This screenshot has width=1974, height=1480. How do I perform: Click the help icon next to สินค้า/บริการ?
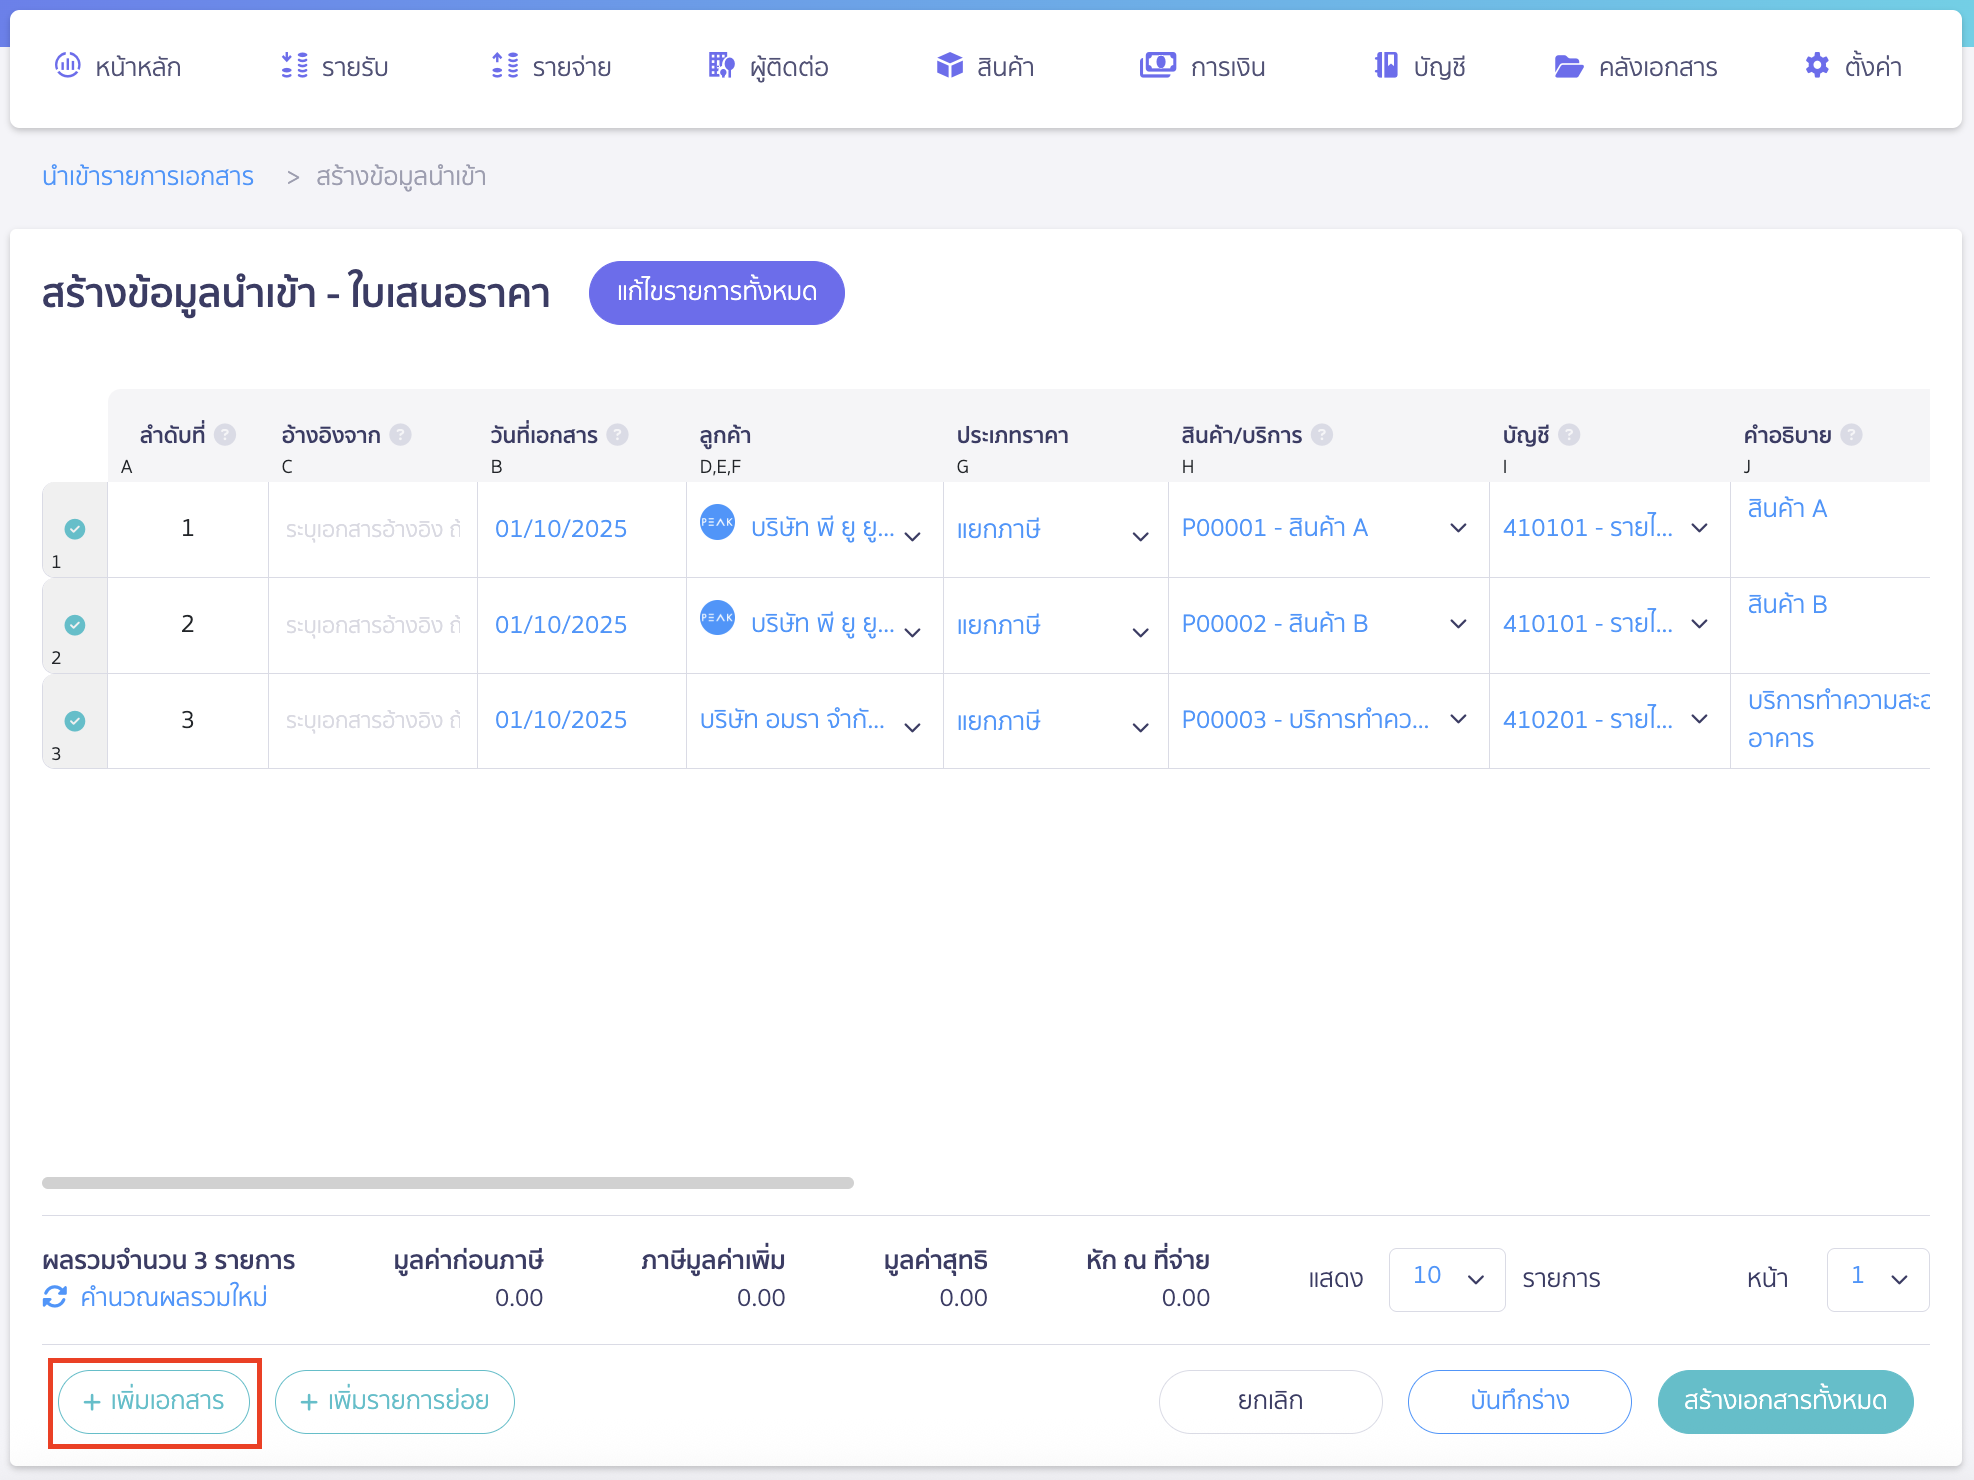point(1322,435)
